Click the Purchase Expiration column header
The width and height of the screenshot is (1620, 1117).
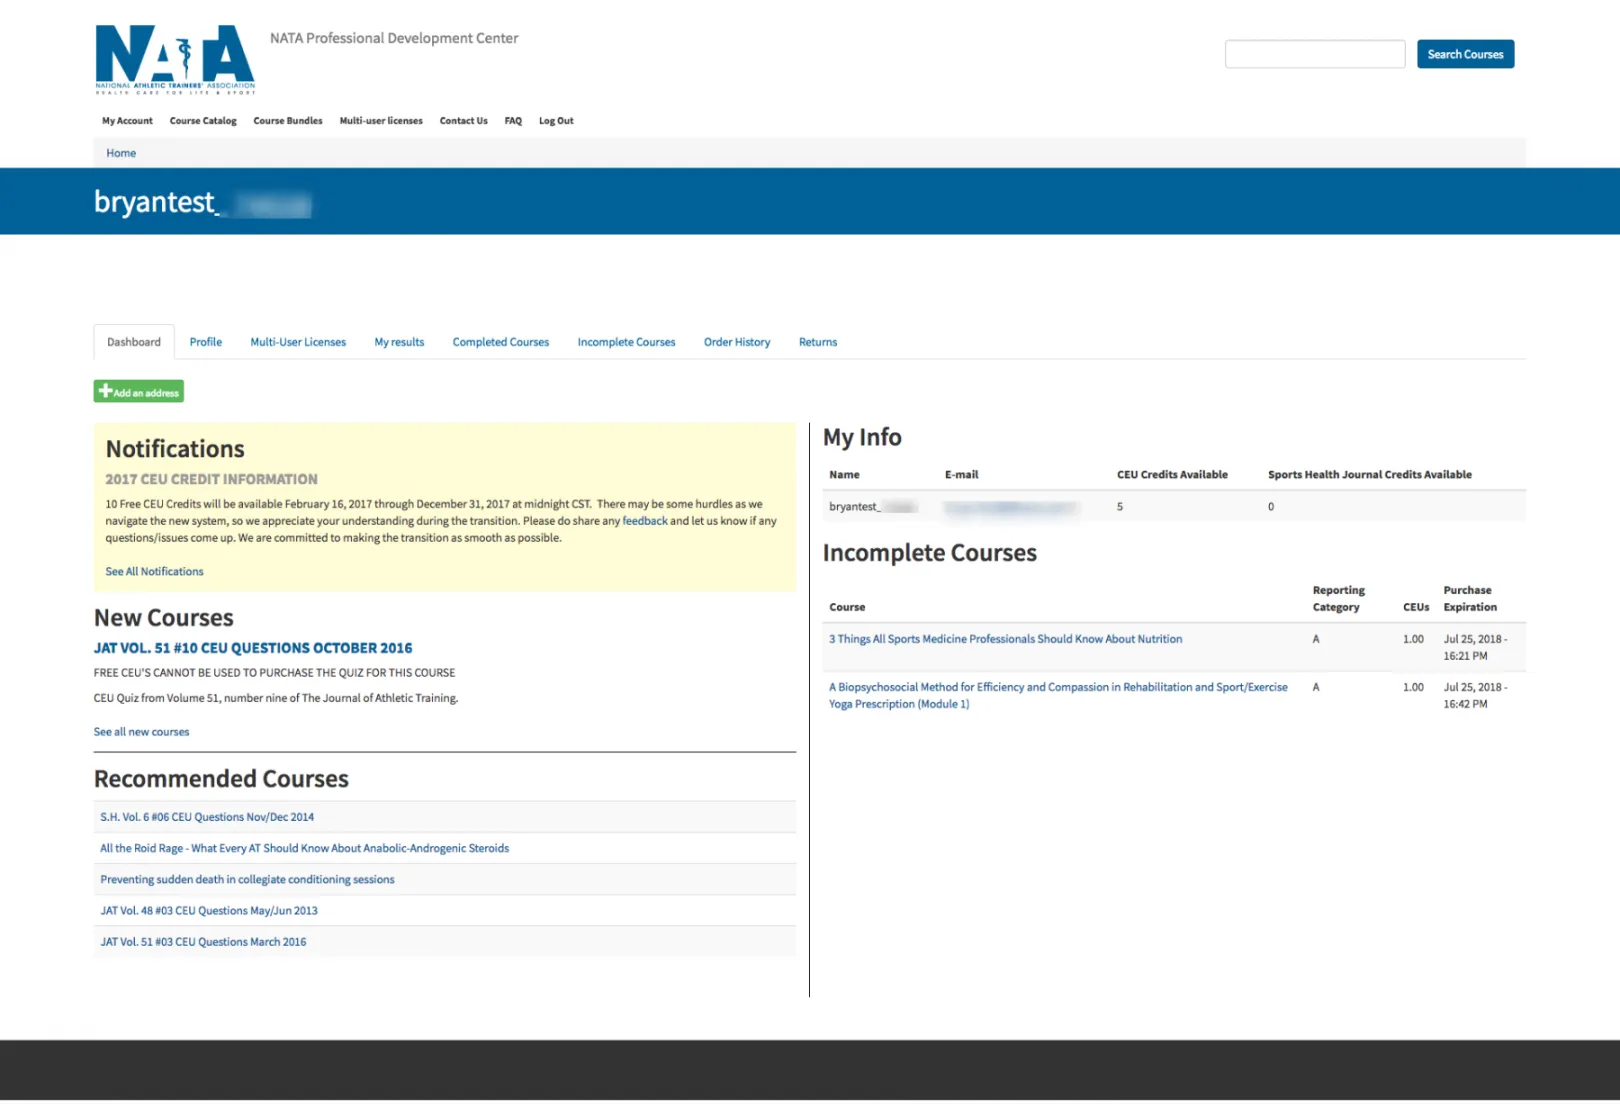coord(1470,598)
